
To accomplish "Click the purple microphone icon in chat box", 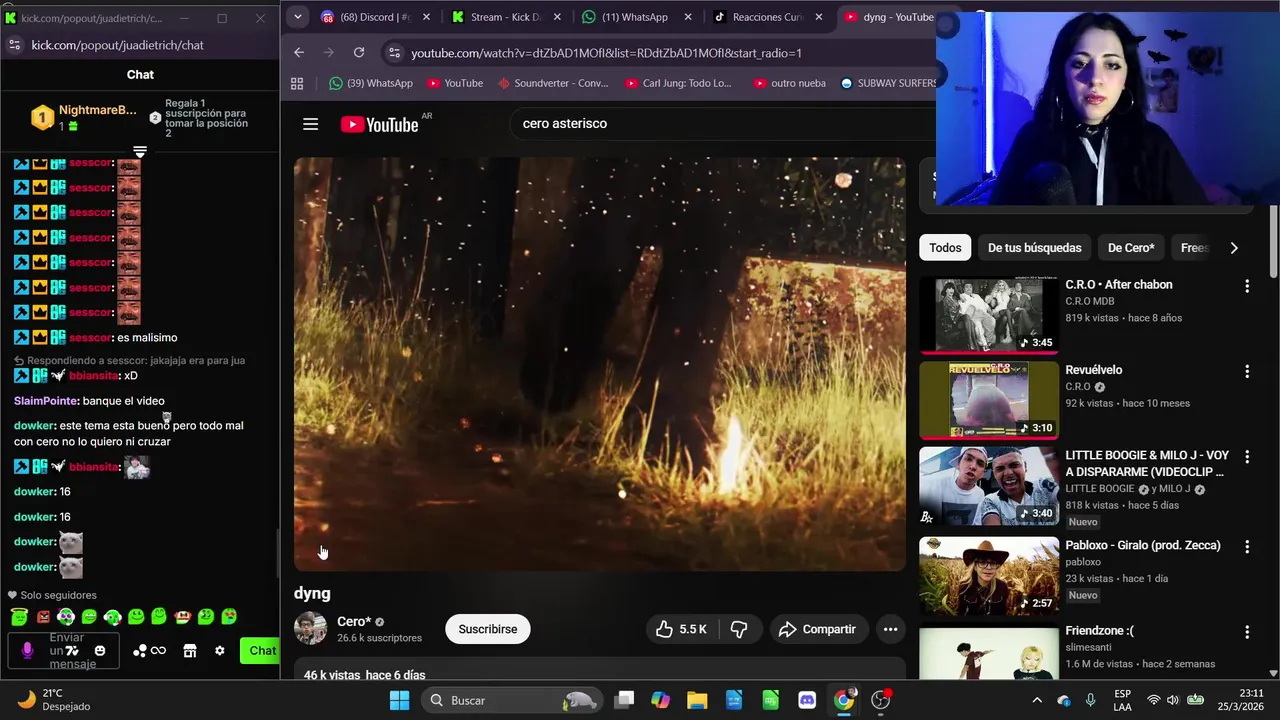I will [27, 651].
